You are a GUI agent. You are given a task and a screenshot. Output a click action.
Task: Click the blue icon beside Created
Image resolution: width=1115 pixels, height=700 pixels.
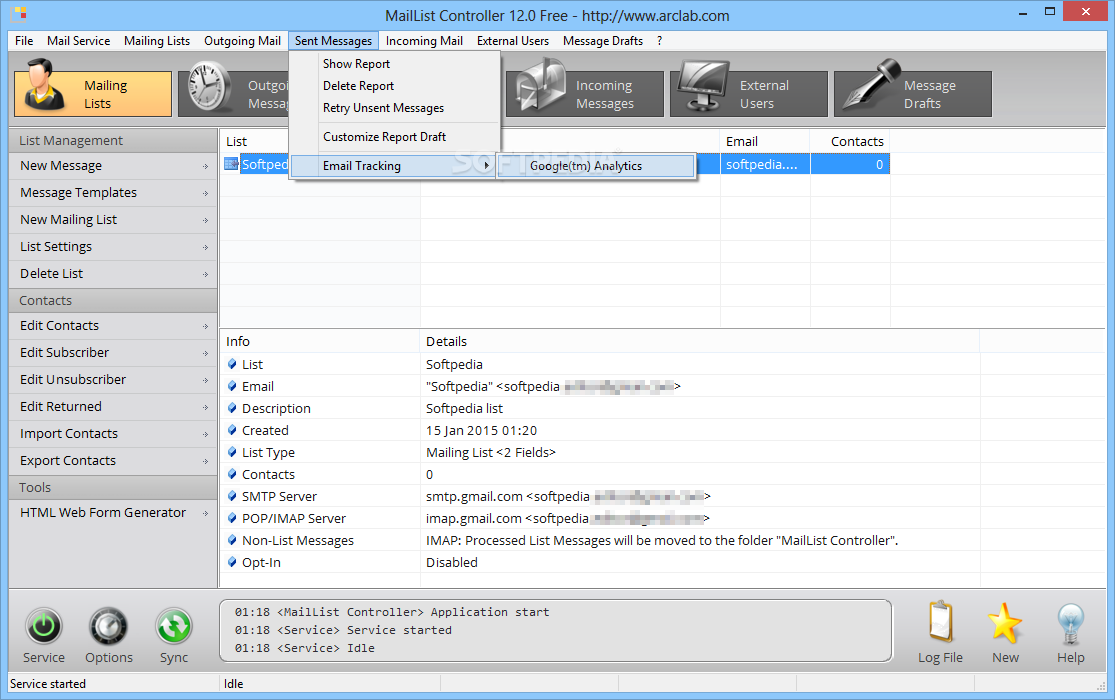click(232, 430)
